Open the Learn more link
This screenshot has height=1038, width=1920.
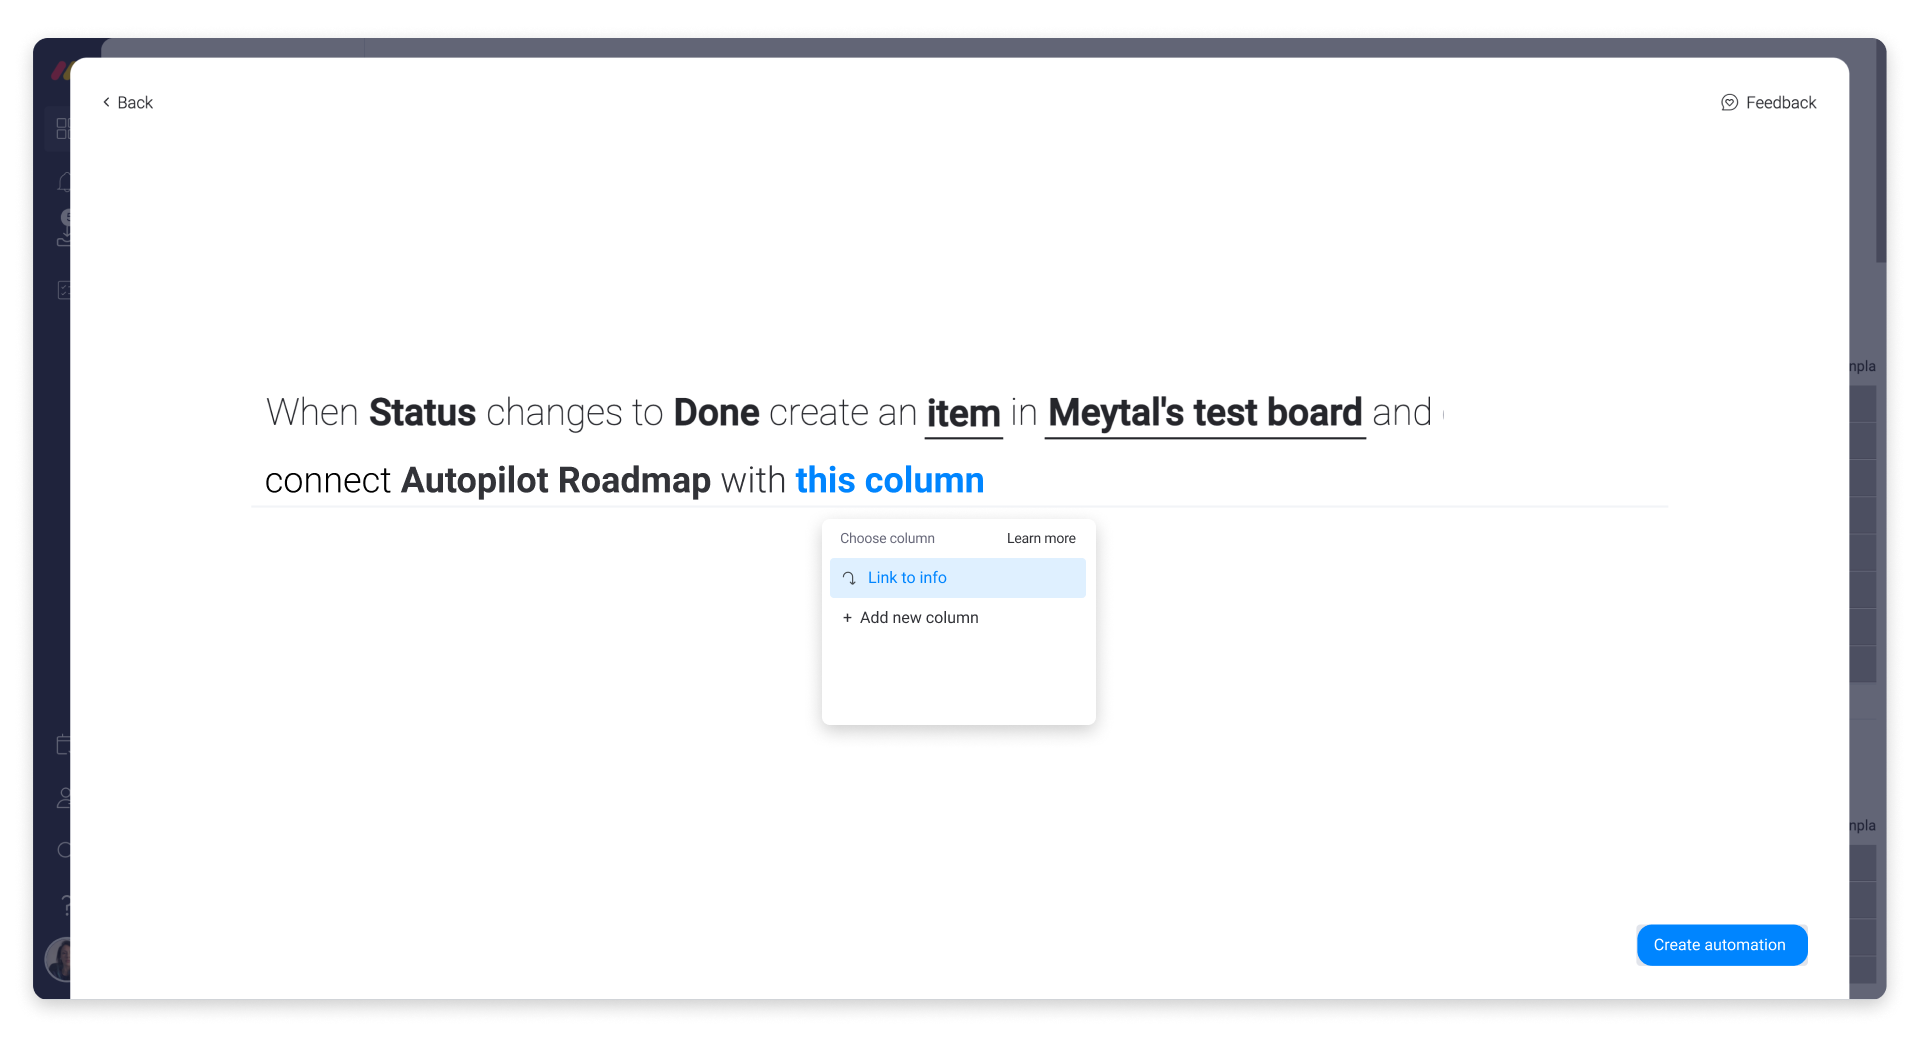[x=1041, y=538]
